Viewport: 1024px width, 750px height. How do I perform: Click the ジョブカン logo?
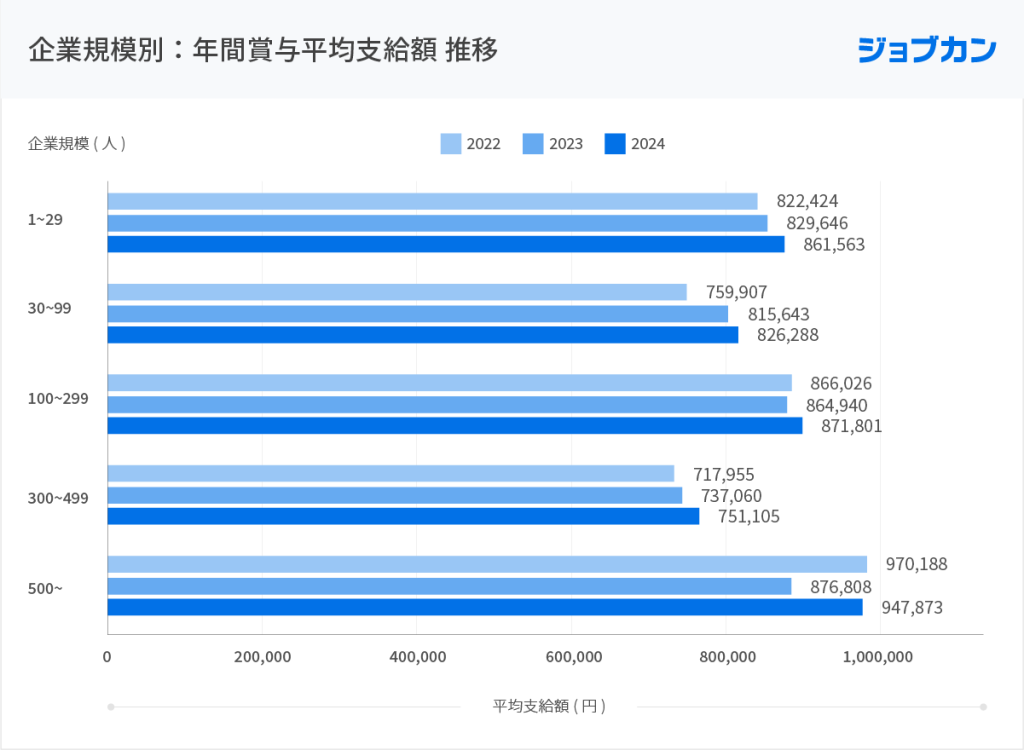[x=927, y=50]
